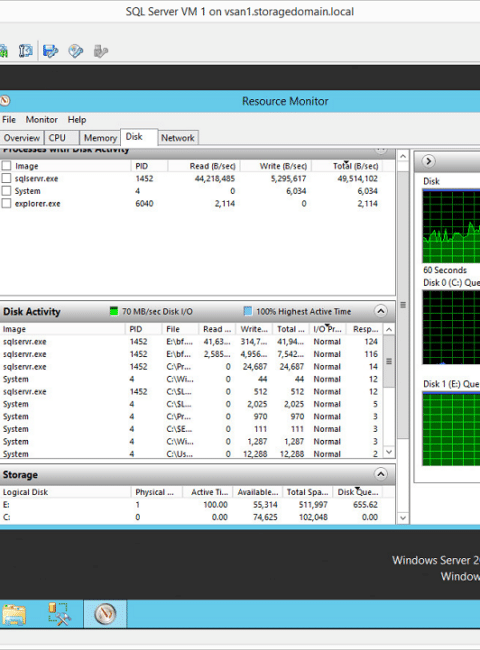The height and width of the screenshot is (650, 480).
Task: Click the CD/DVD connect toolbar icon
Action: 75,51
